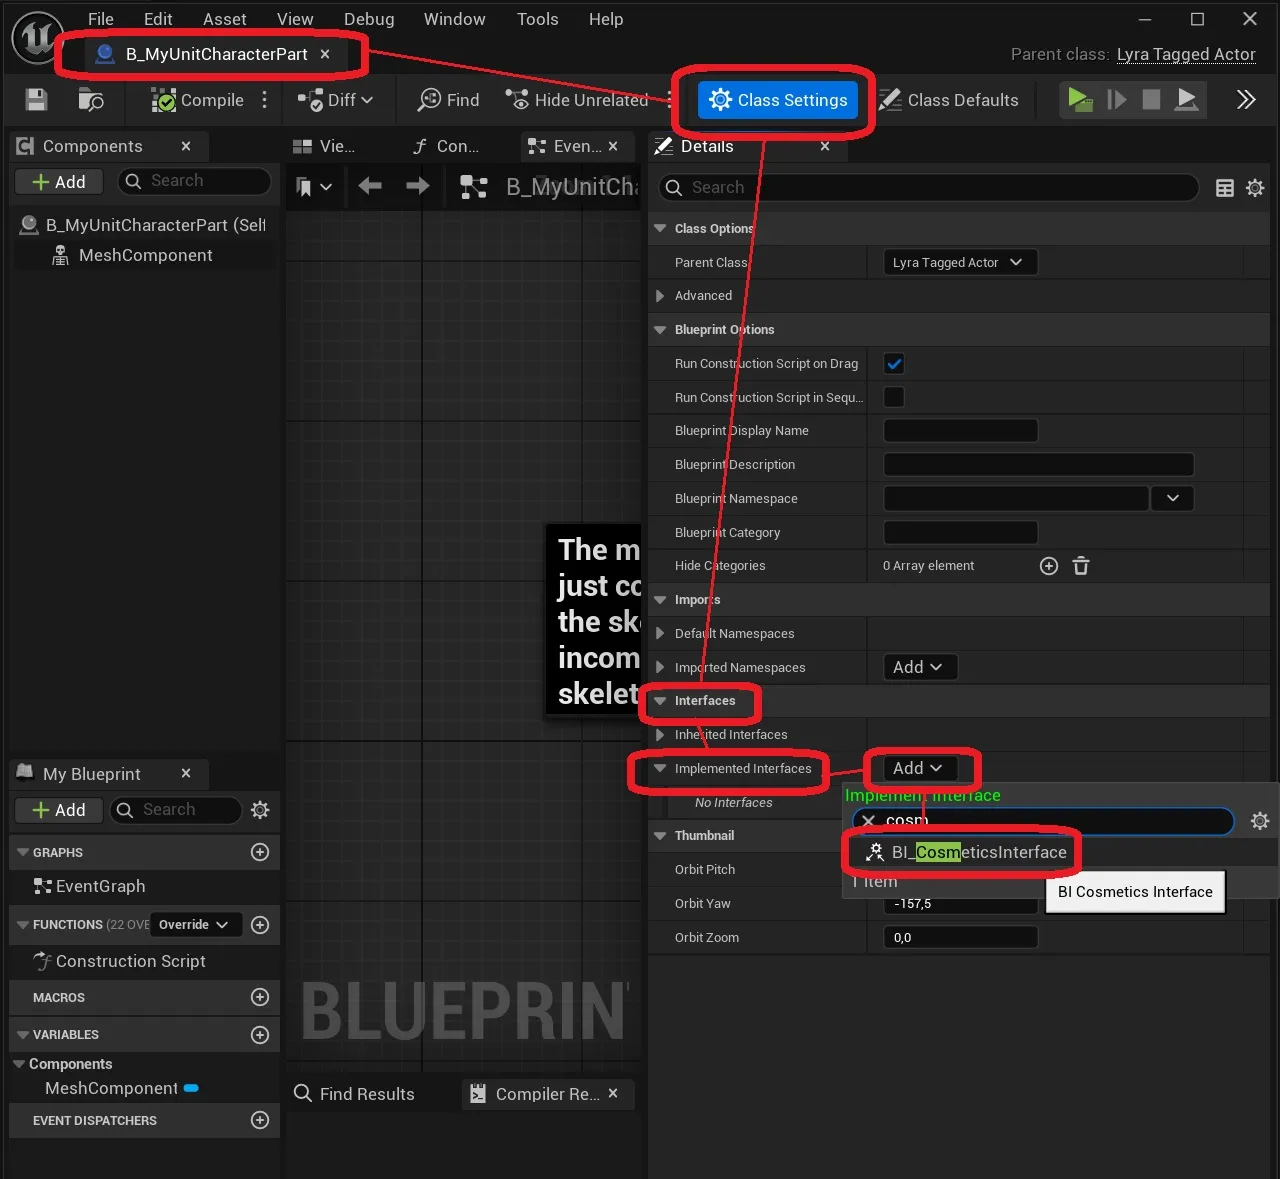Collapse the Interfaces section

(660, 701)
